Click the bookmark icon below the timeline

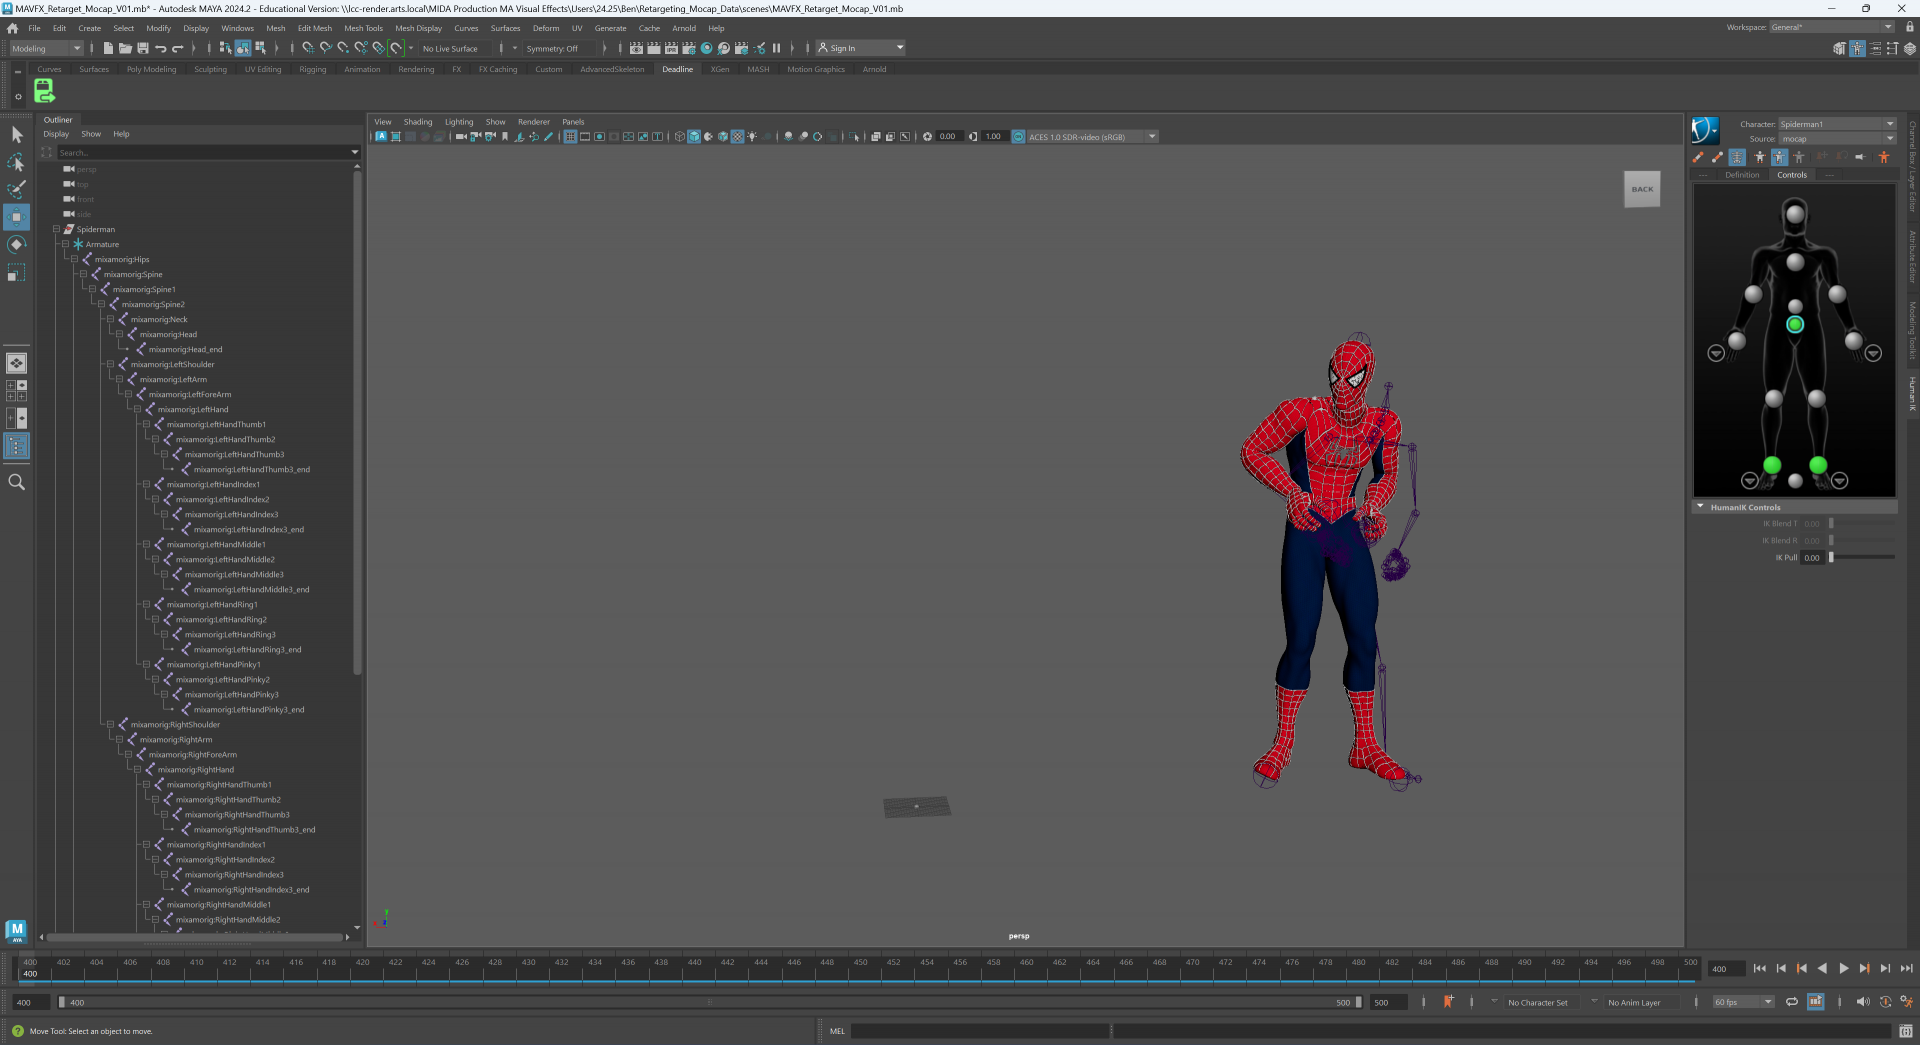point(1448,1002)
